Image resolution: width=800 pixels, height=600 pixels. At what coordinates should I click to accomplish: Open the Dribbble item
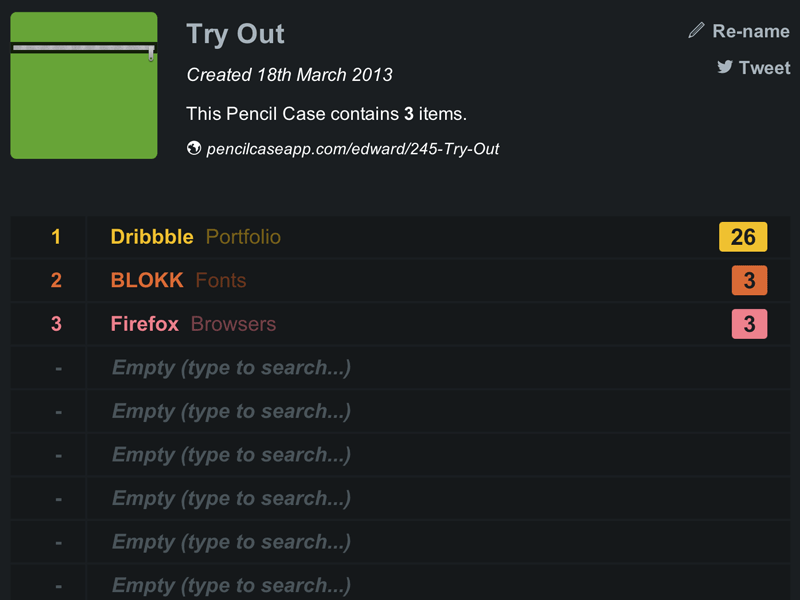click(x=152, y=237)
